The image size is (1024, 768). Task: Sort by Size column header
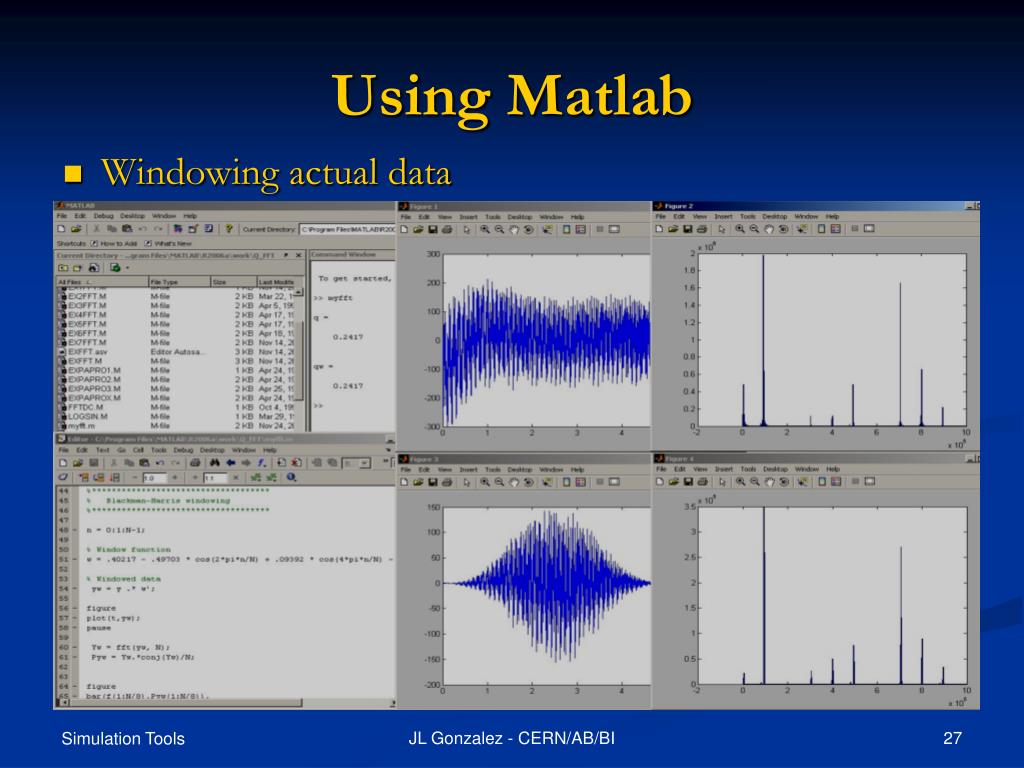click(x=233, y=281)
